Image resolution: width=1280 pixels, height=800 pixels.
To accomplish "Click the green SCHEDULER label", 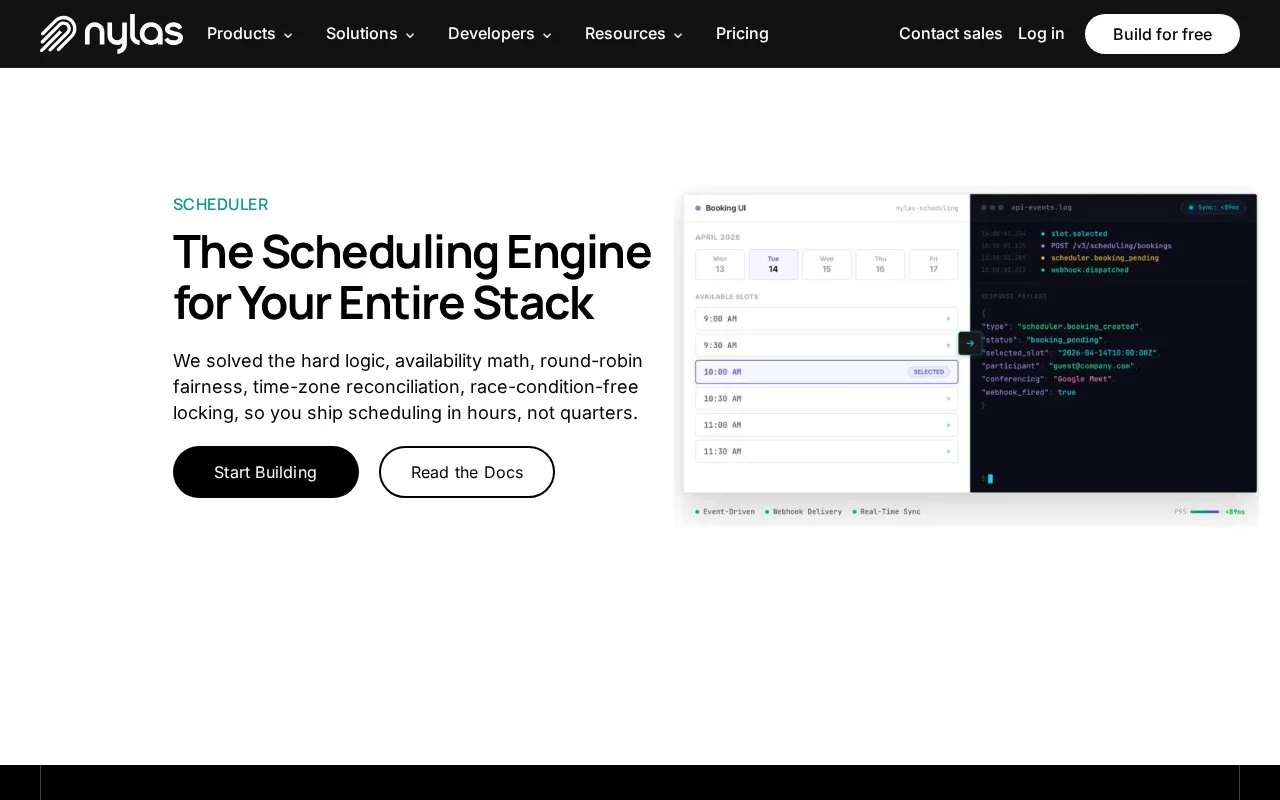I will tap(221, 205).
